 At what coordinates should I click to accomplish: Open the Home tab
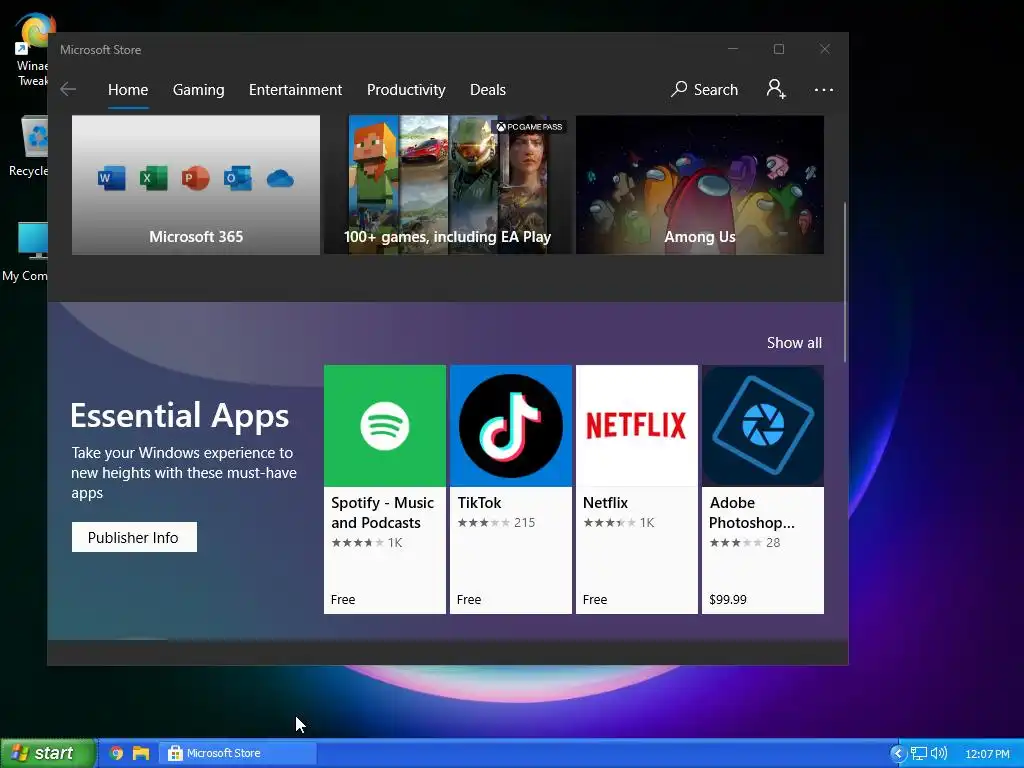[x=128, y=89]
